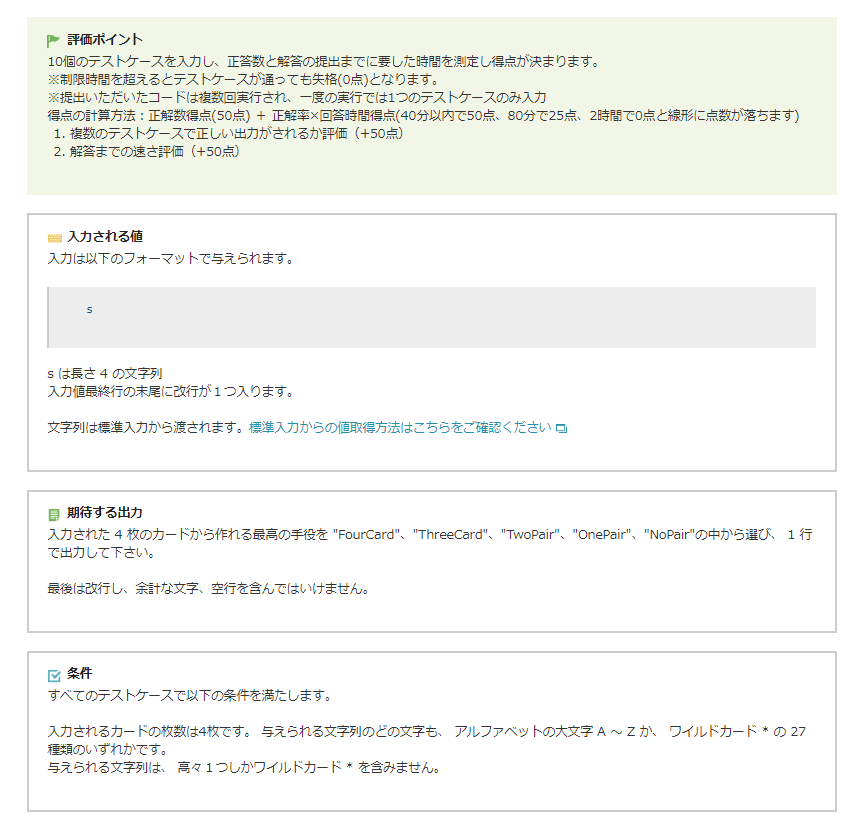Click the yellow input icon beside 入力される値
This screenshot has height=817, width=861.
coord(54,238)
